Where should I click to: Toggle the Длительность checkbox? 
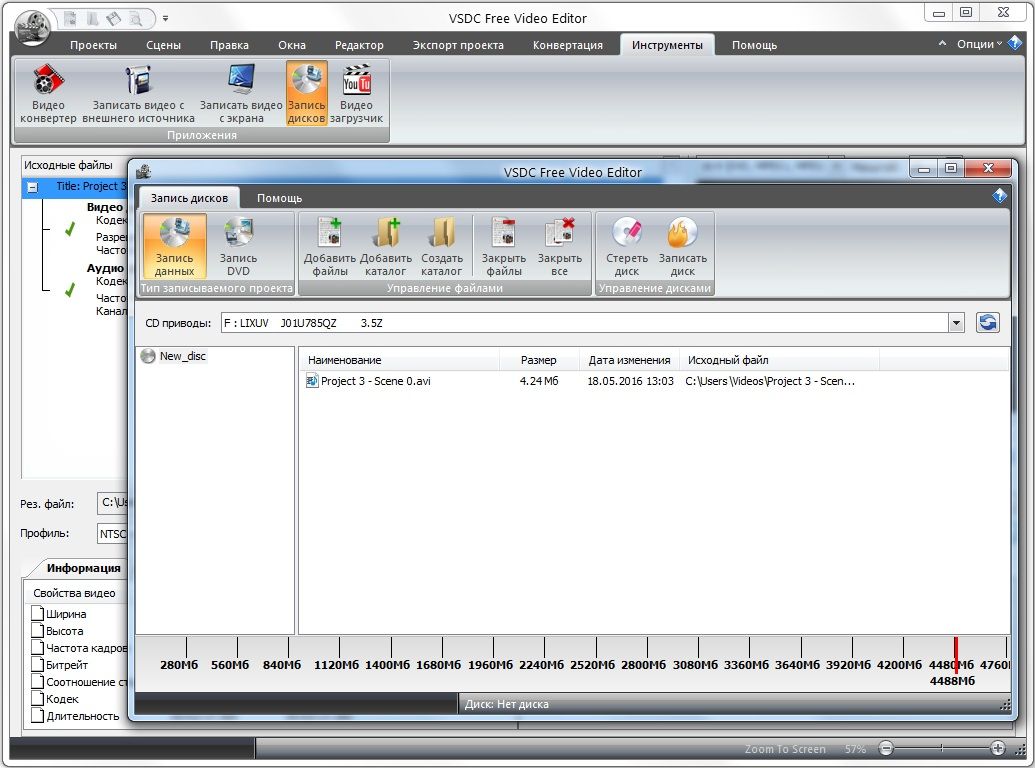pyautogui.click(x=38, y=716)
